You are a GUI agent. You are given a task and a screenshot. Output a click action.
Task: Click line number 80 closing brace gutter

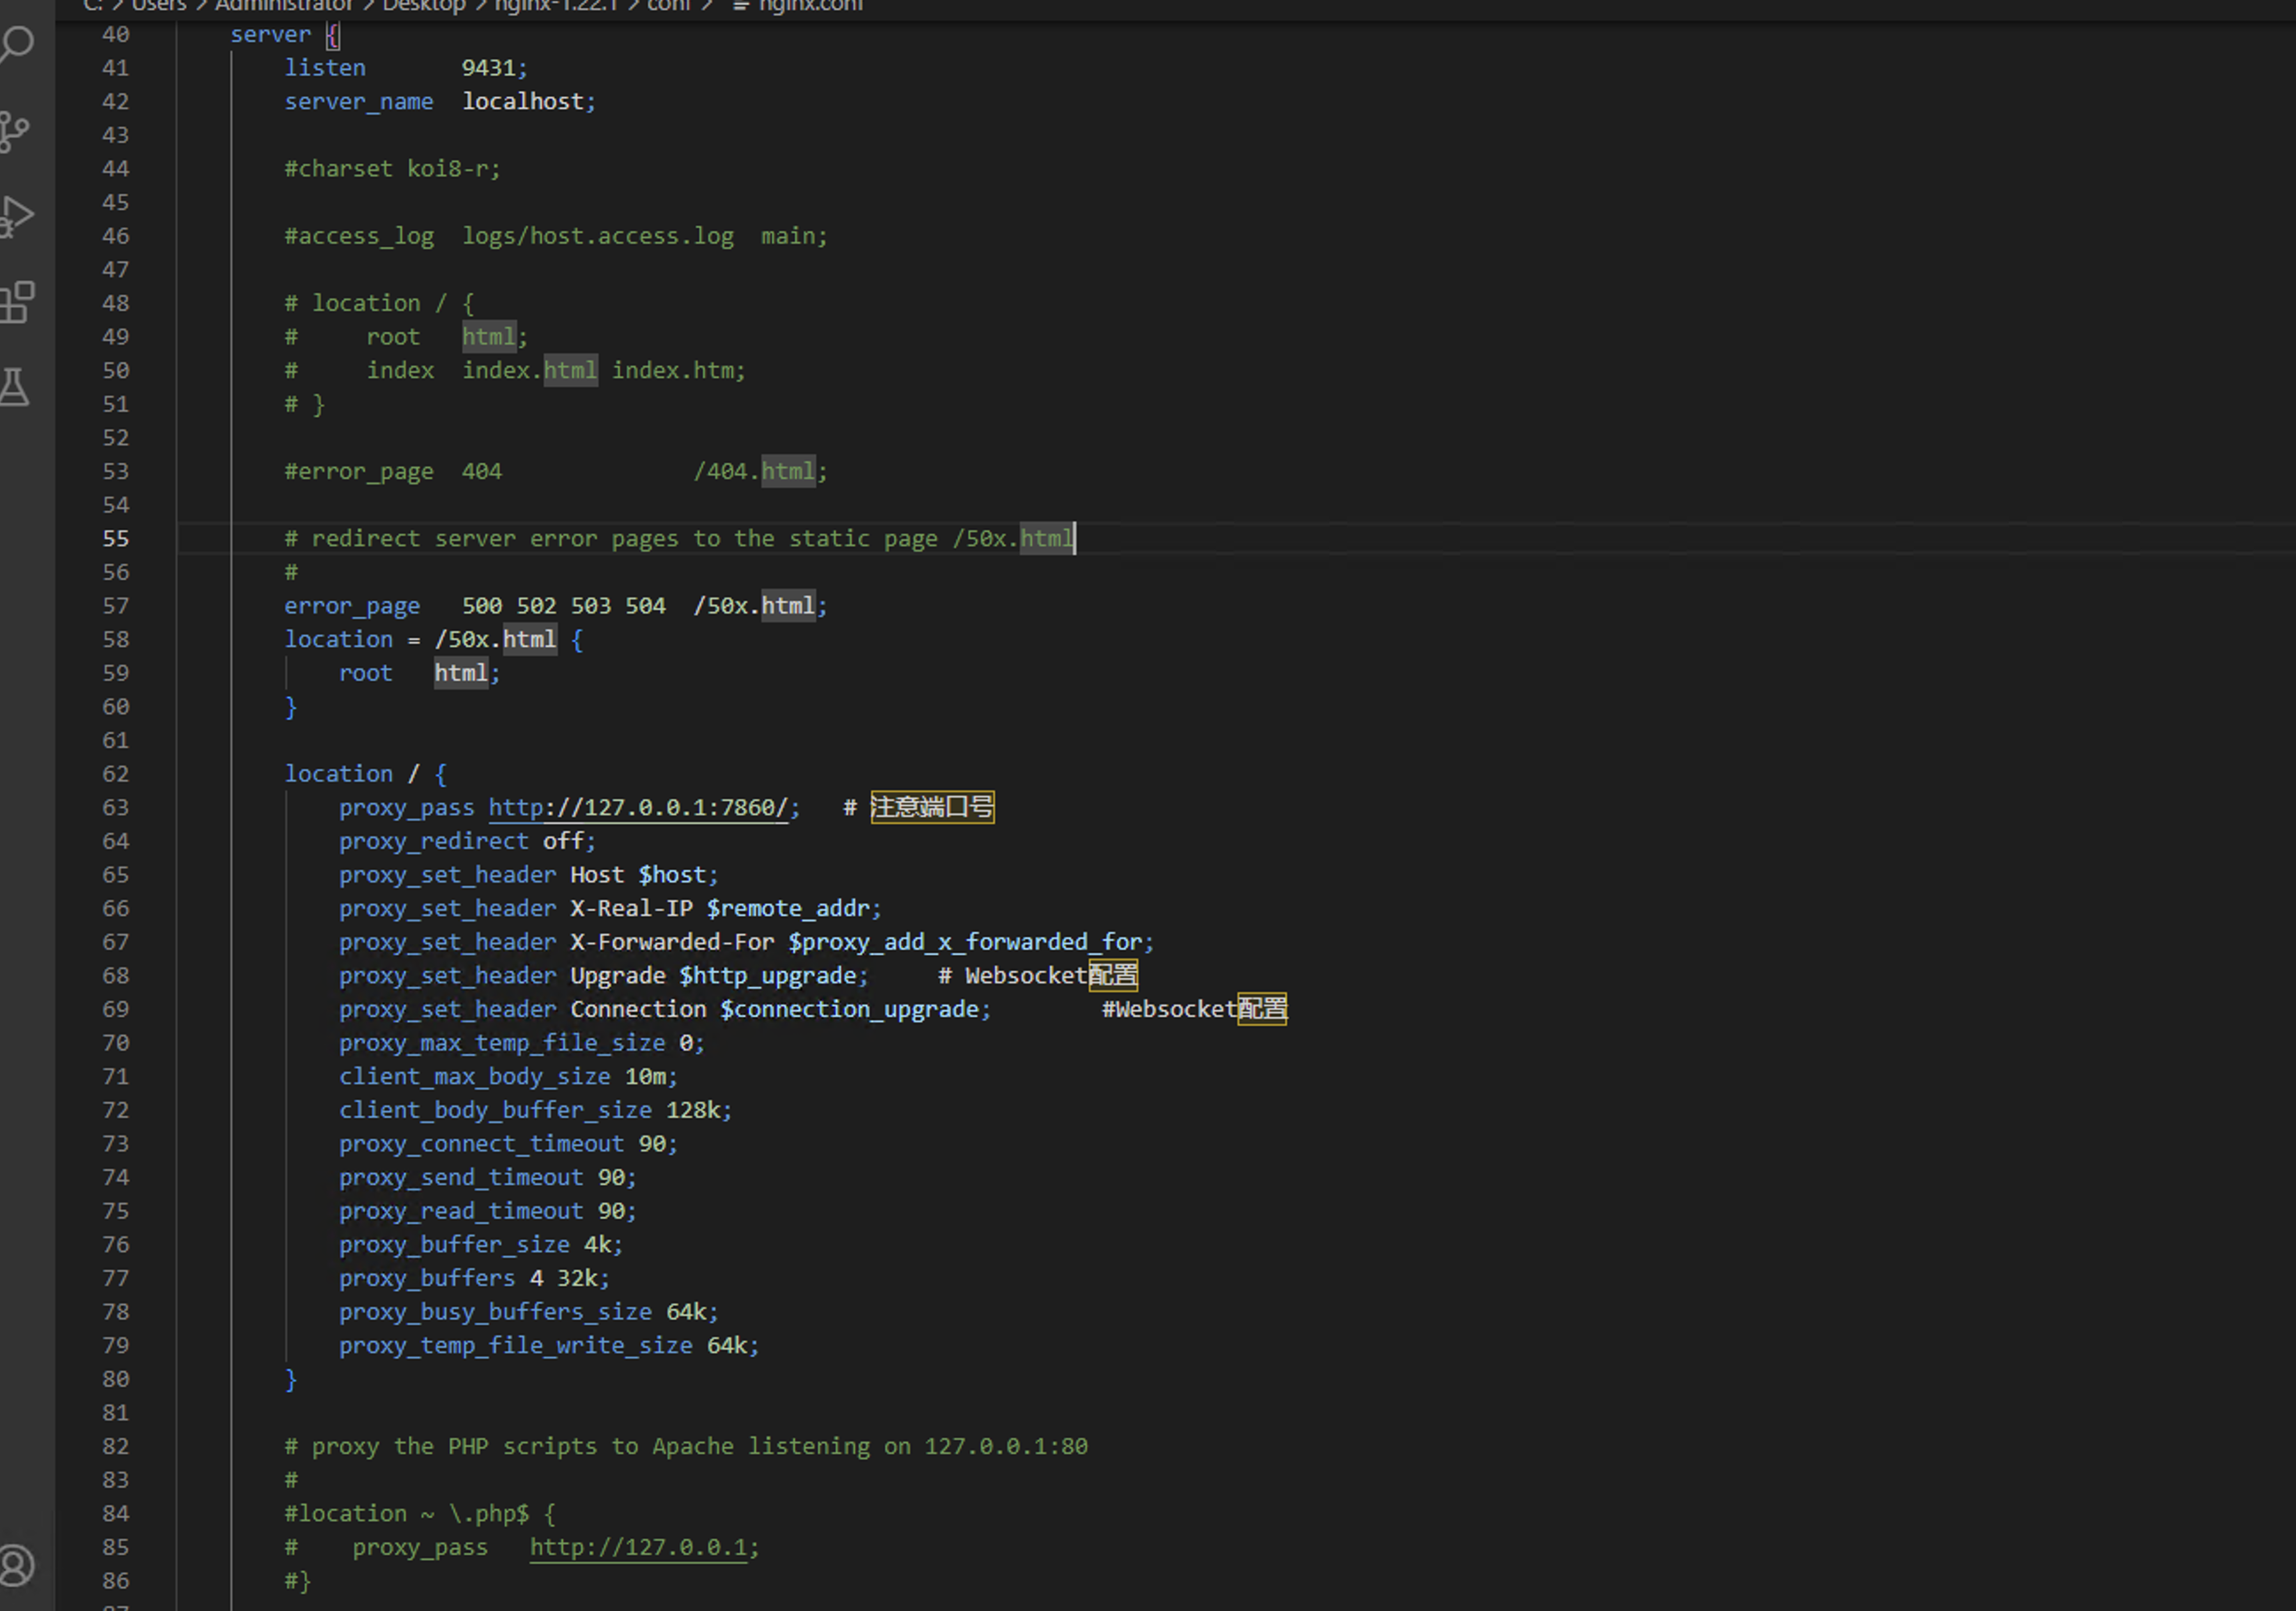click(116, 1380)
